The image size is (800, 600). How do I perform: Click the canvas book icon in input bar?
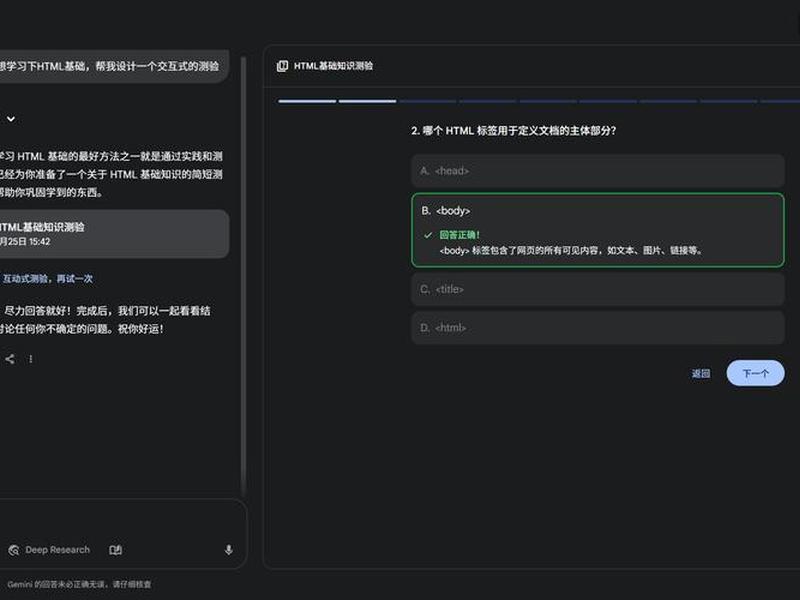click(x=116, y=550)
